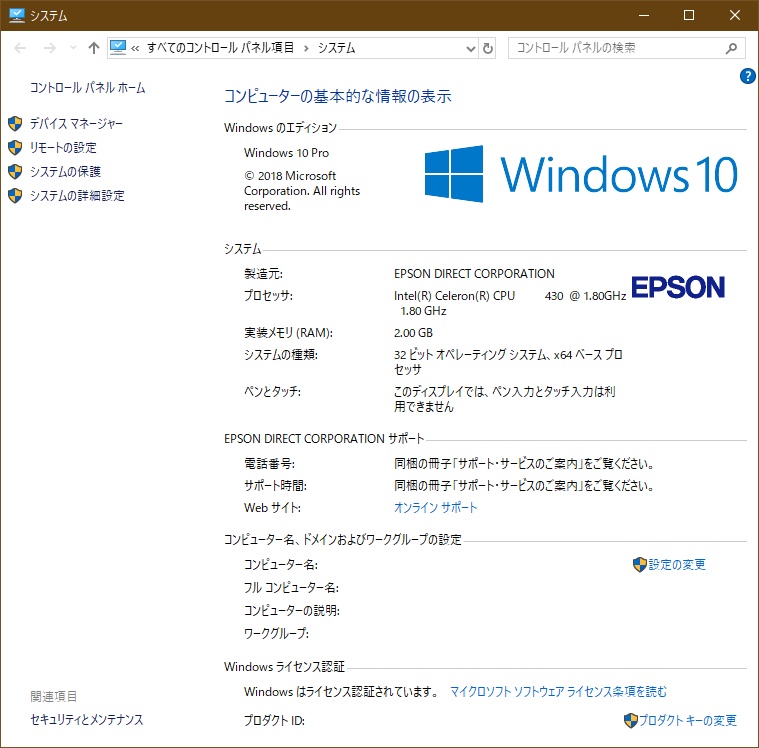759x748 pixels.
Task: Click shield icon next to 設定の変更
Action: click(x=640, y=565)
